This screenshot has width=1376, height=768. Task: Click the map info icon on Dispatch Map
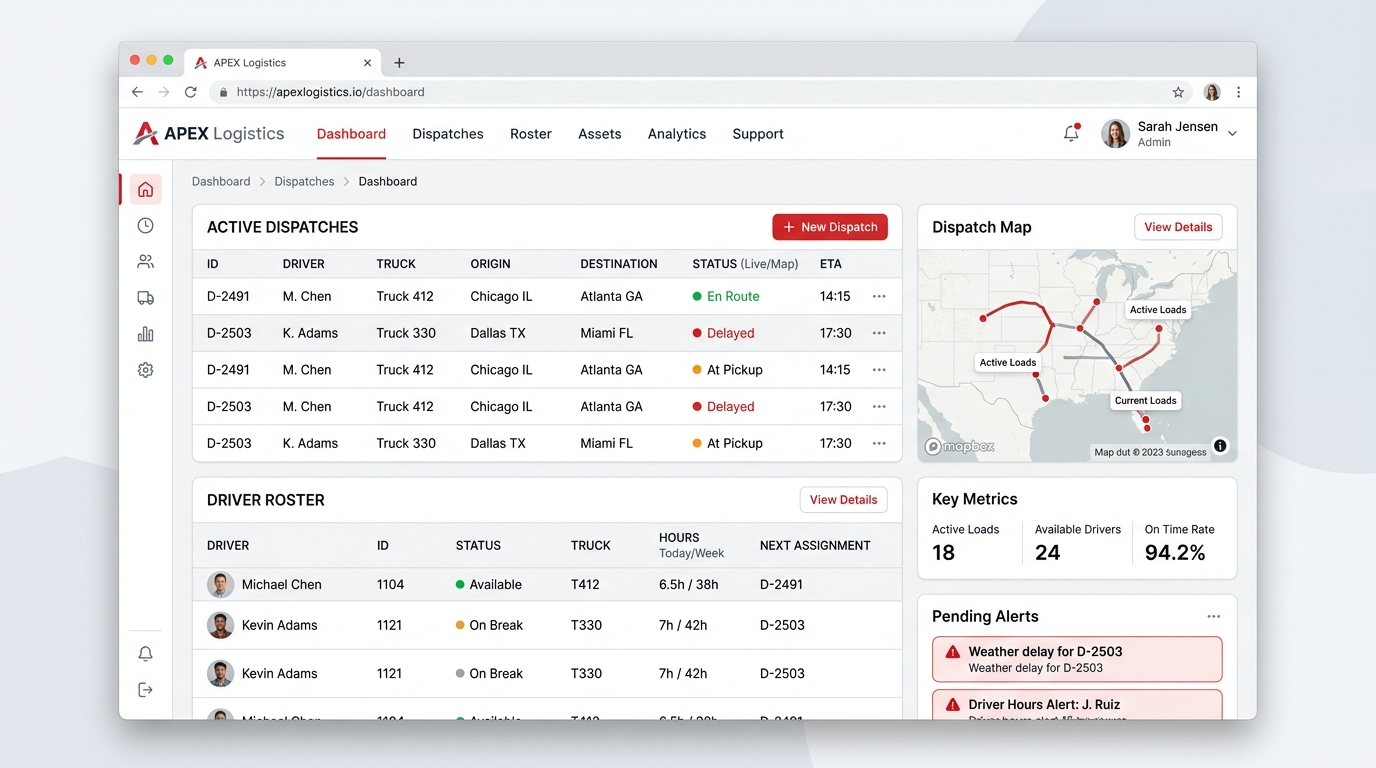(x=1220, y=446)
